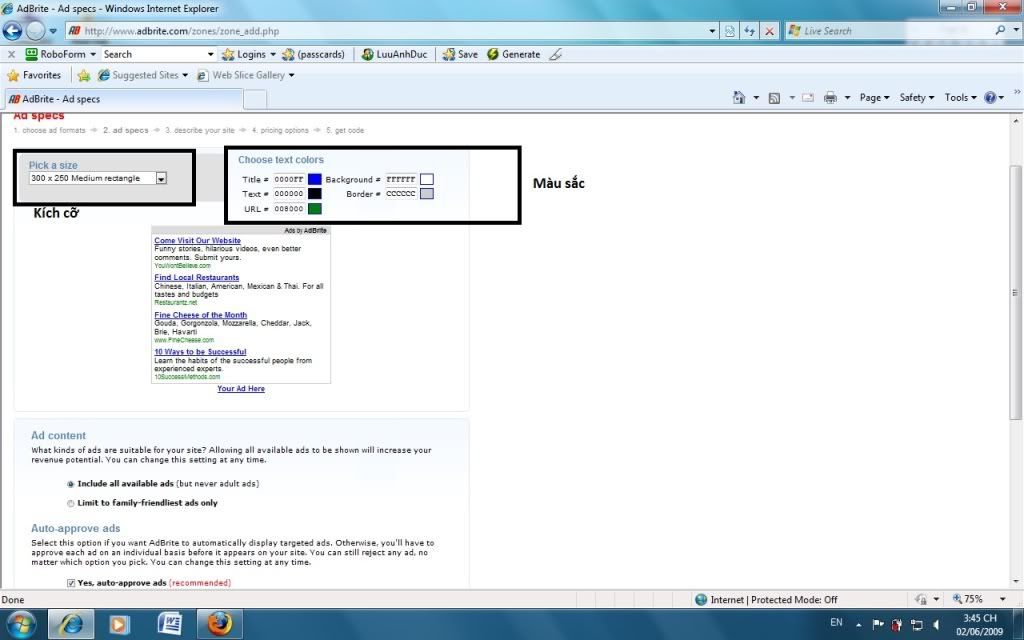Screen dimensions: 1024x640
Task: Click the RoboForm pen icon after Generate
Action: point(555,54)
